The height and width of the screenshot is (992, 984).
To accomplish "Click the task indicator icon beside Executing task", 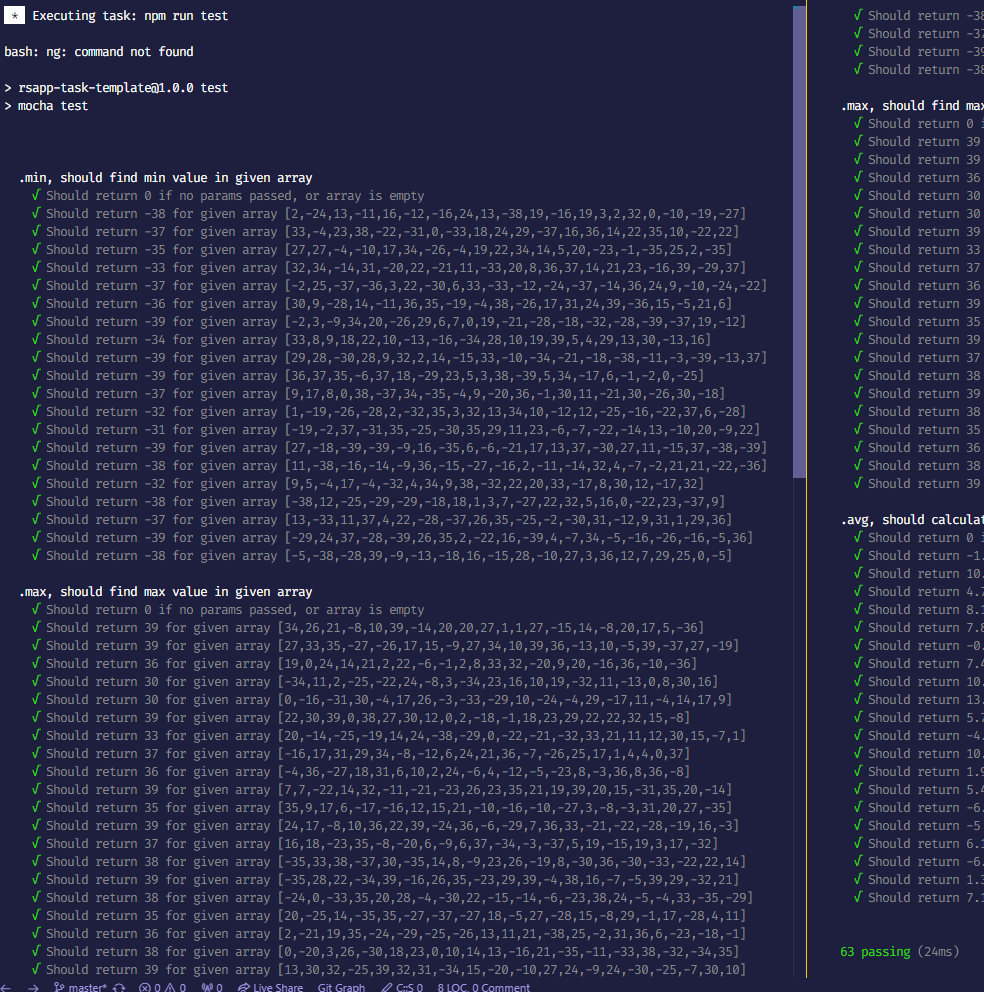I will (14, 15).
